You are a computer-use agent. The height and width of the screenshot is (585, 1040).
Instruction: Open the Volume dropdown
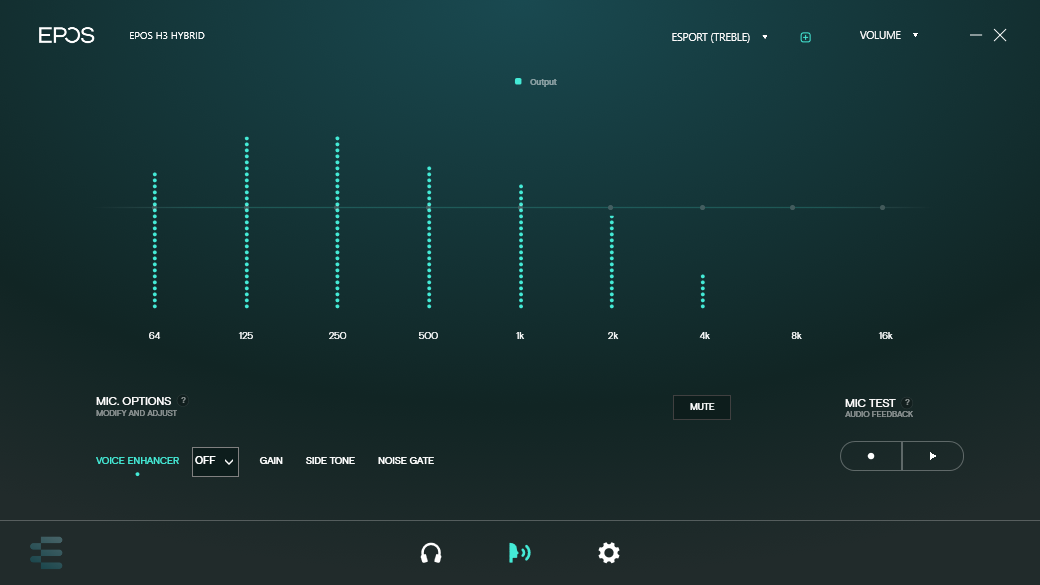click(889, 35)
